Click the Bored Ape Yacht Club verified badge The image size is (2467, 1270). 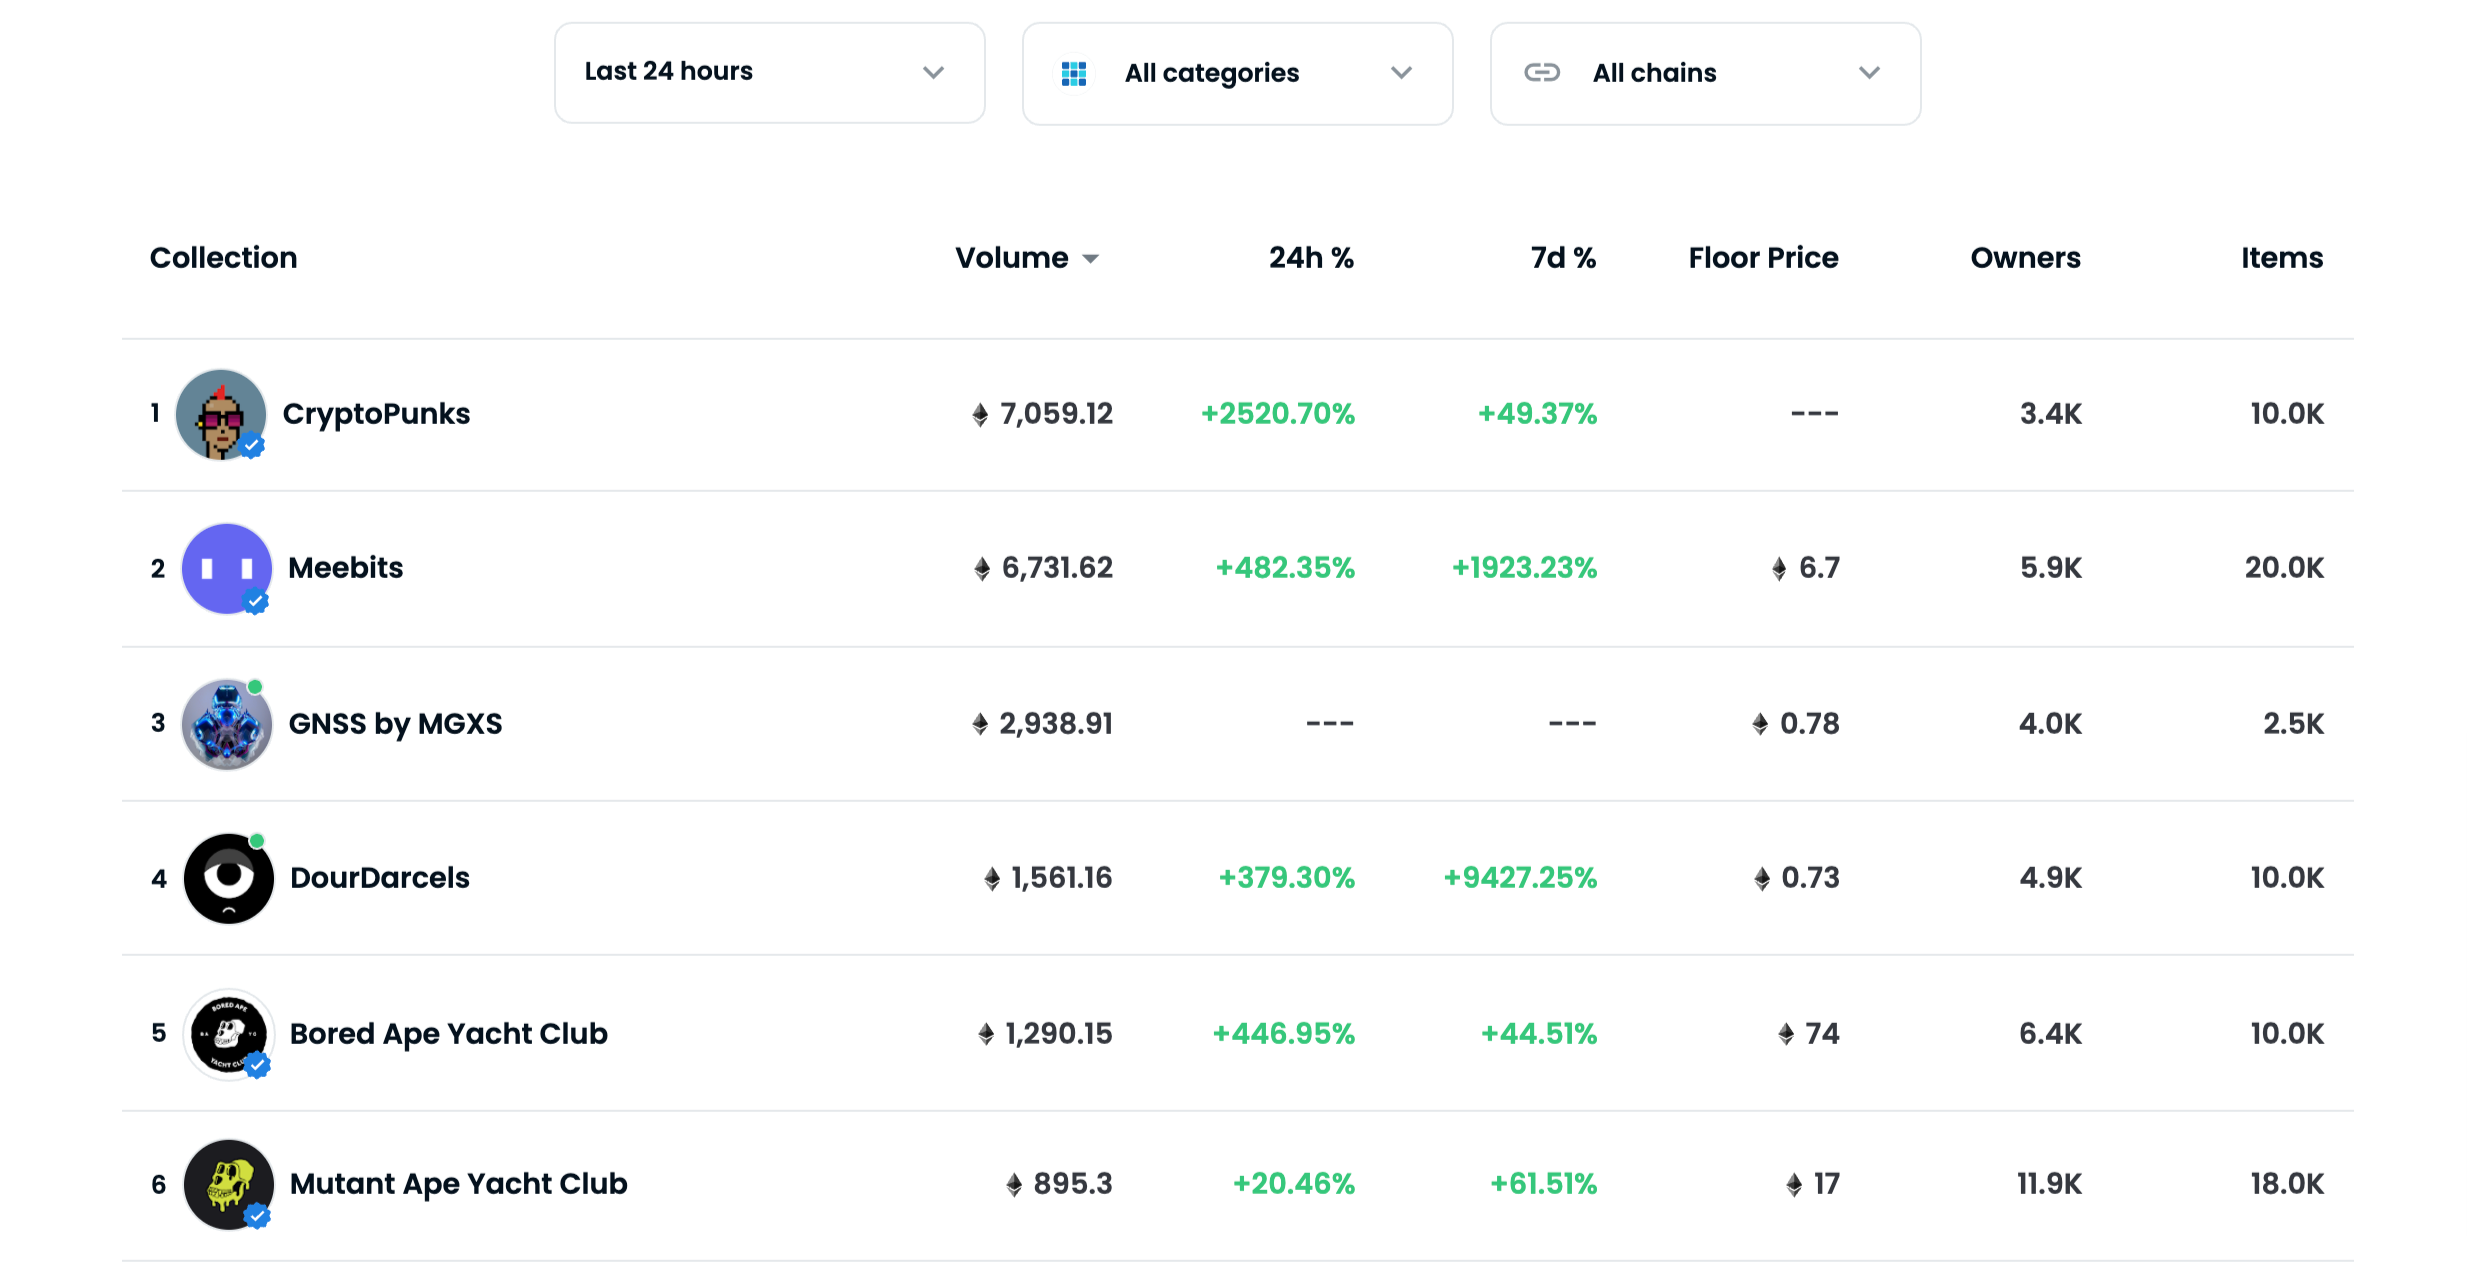point(258,1066)
